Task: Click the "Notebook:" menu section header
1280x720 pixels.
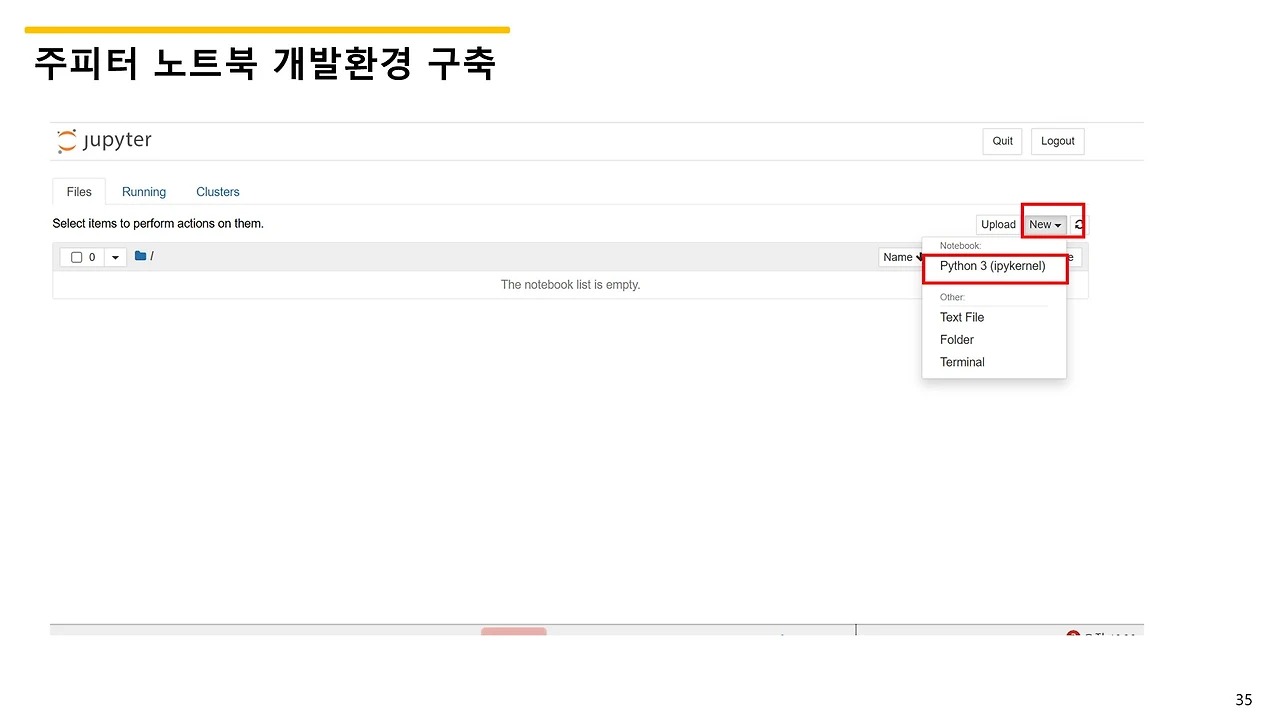Action: [961, 246]
